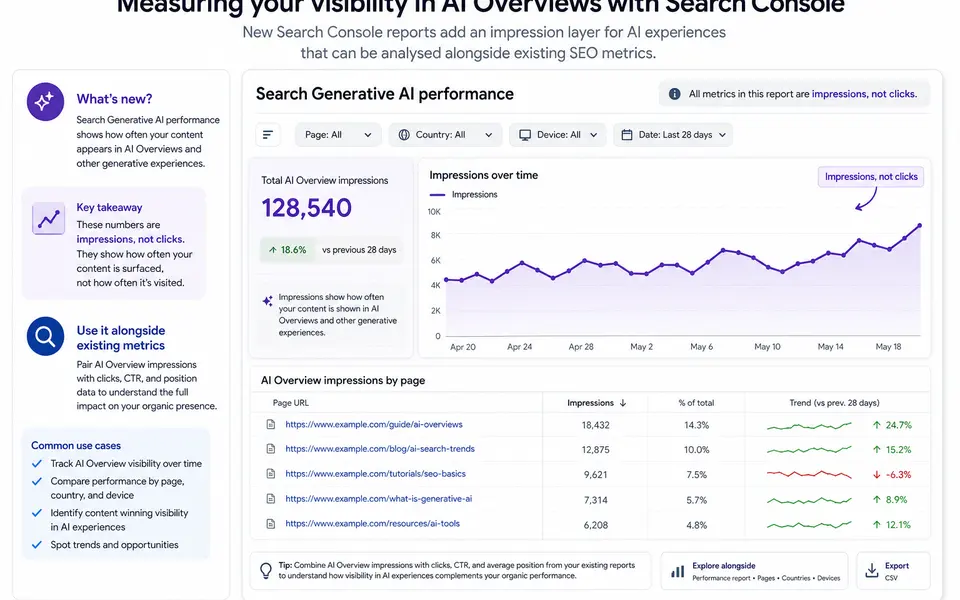Sort by Impressions column arrow

623,403
